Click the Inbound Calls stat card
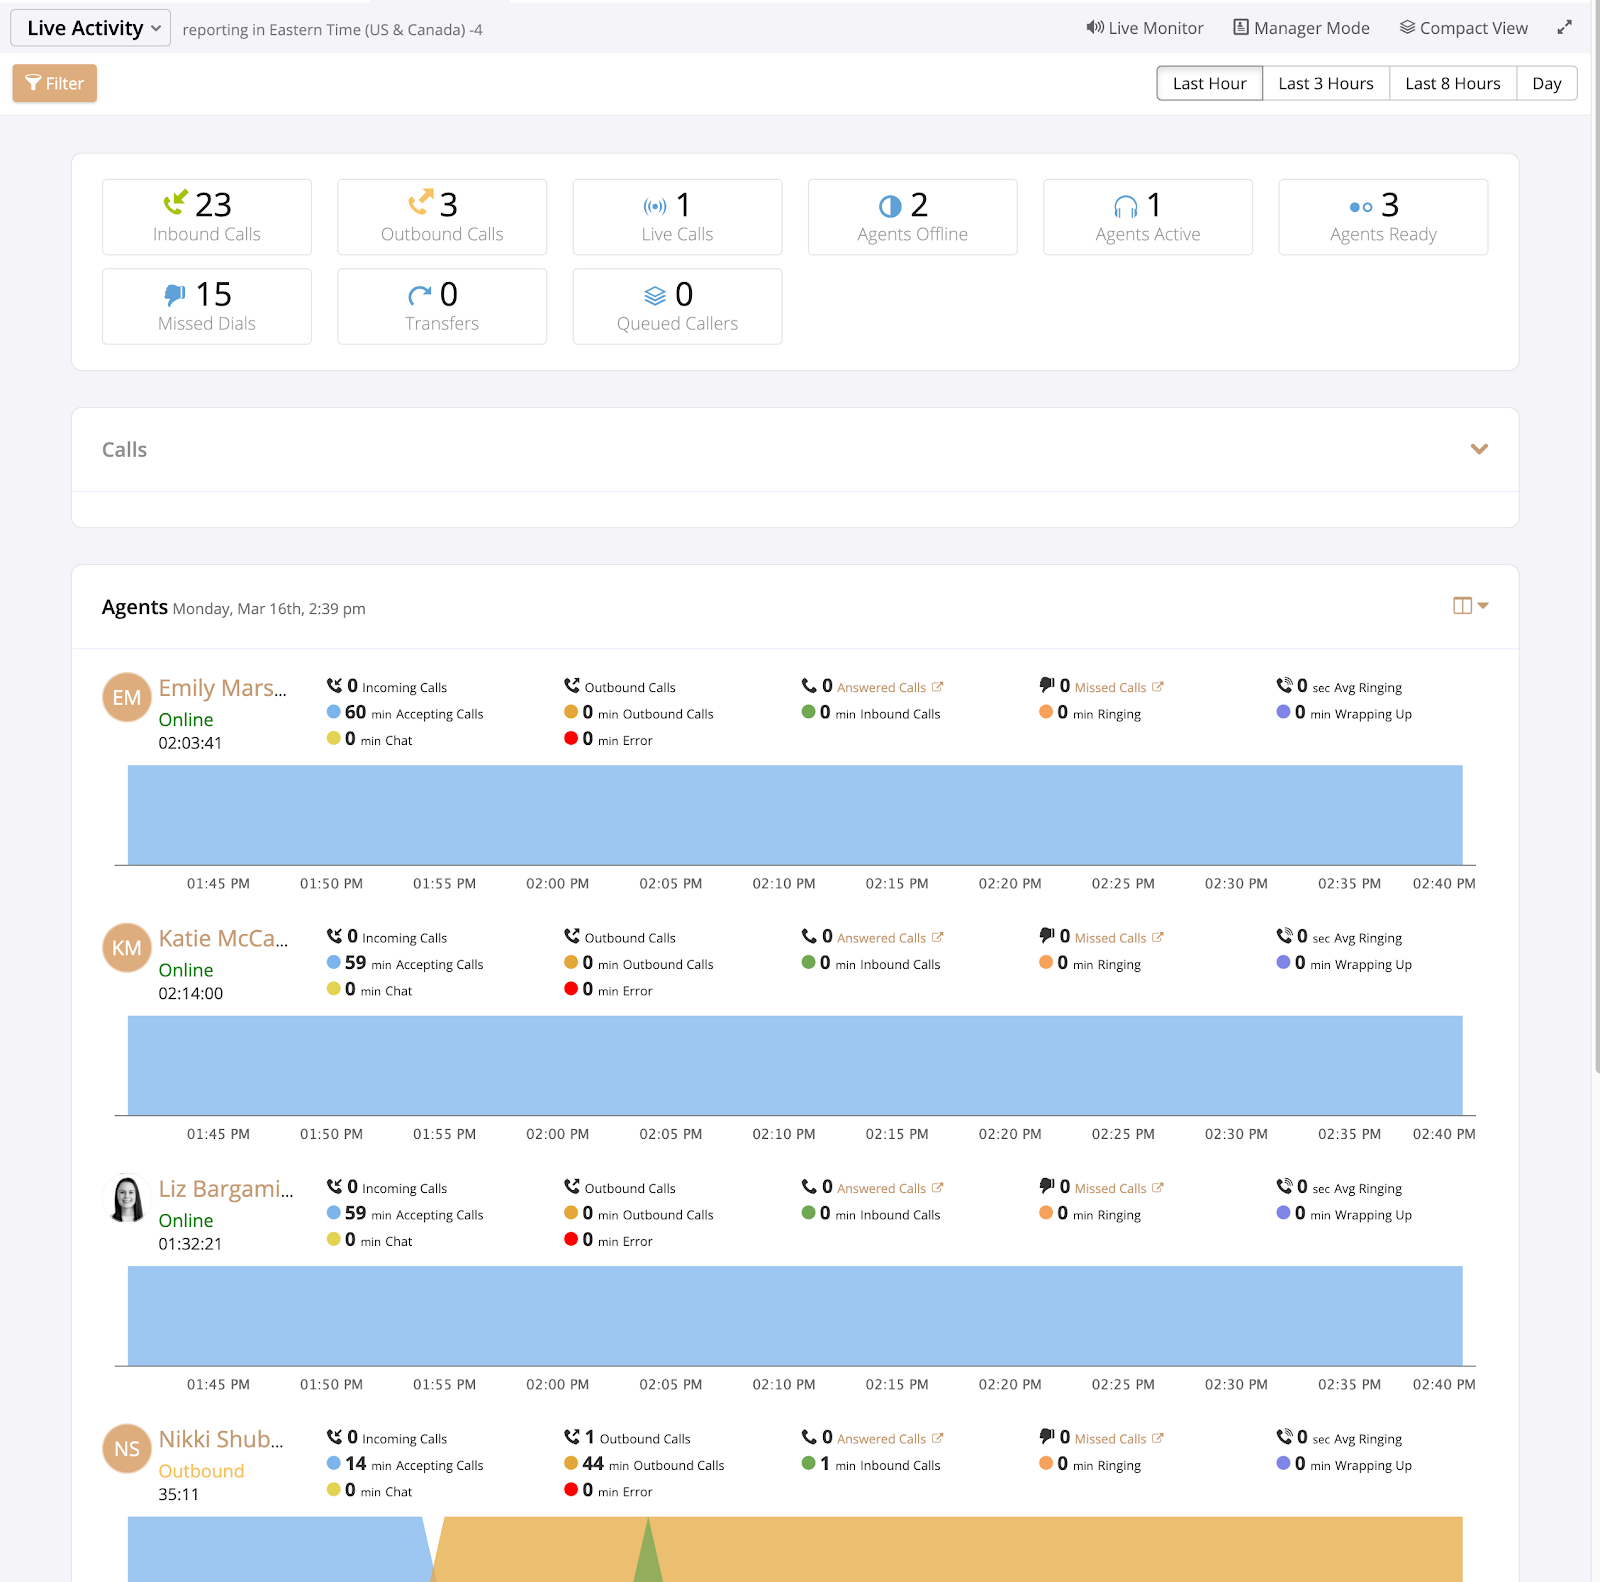Image resolution: width=1600 pixels, height=1582 pixels. (x=207, y=217)
